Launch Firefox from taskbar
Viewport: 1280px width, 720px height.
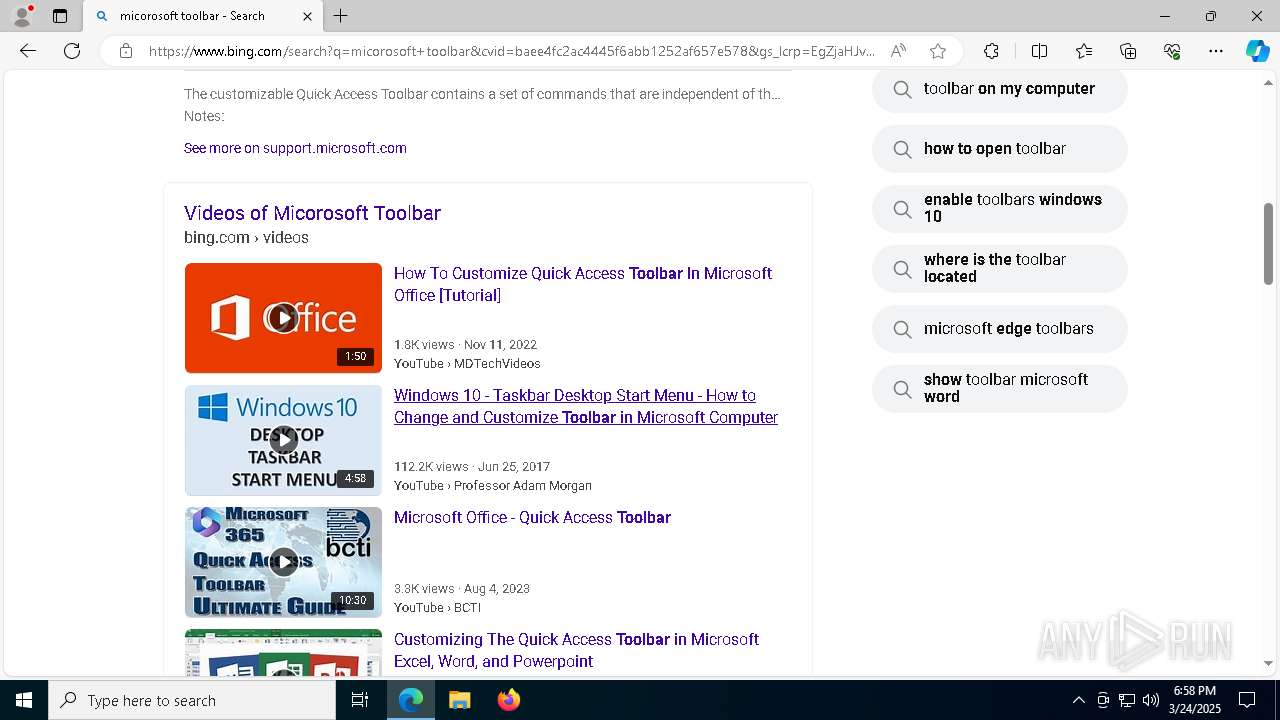(509, 700)
